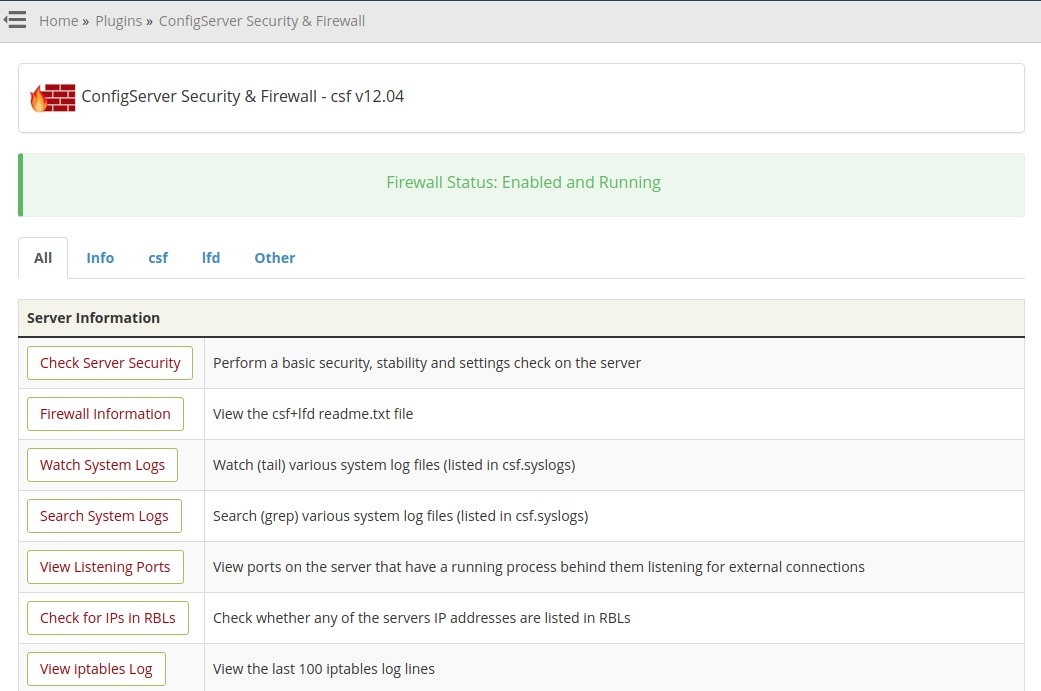Switch to the Info tab
Screen dimensions: 1041x691
pos(100,258)
